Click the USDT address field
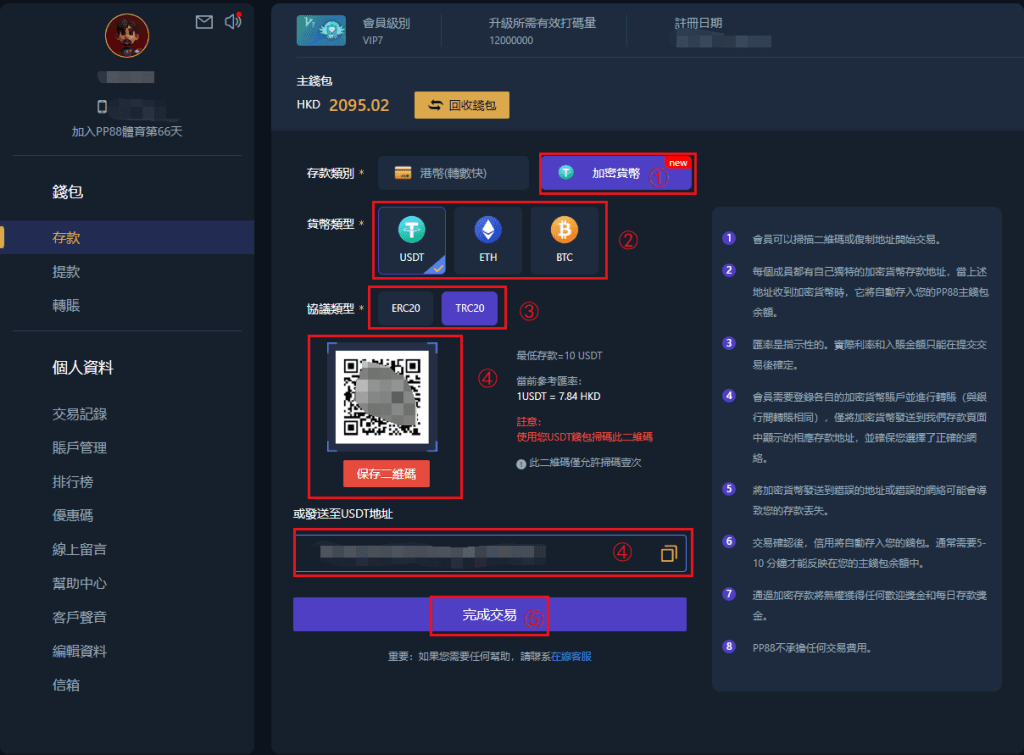1024x755 pixels. tap(490, 553)
